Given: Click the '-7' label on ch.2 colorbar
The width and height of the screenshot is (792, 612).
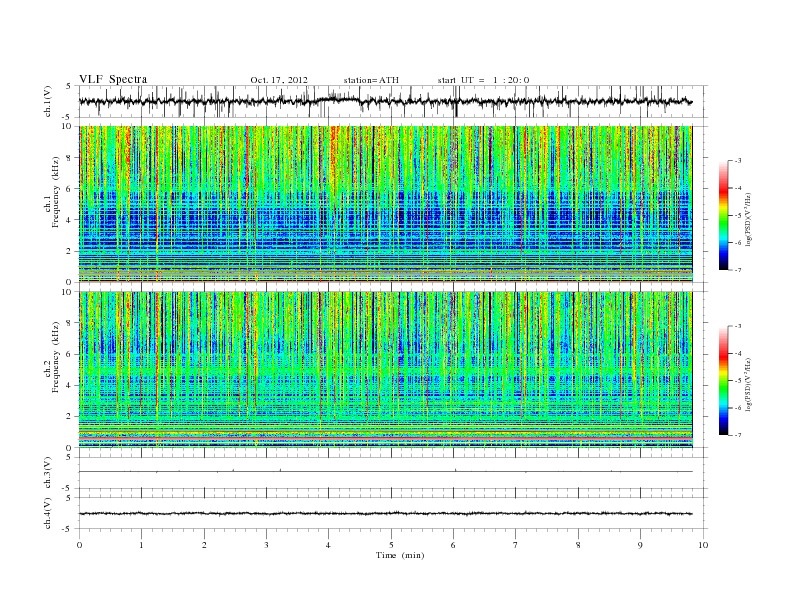Looking at the screenshot, I should pos(738,435).
